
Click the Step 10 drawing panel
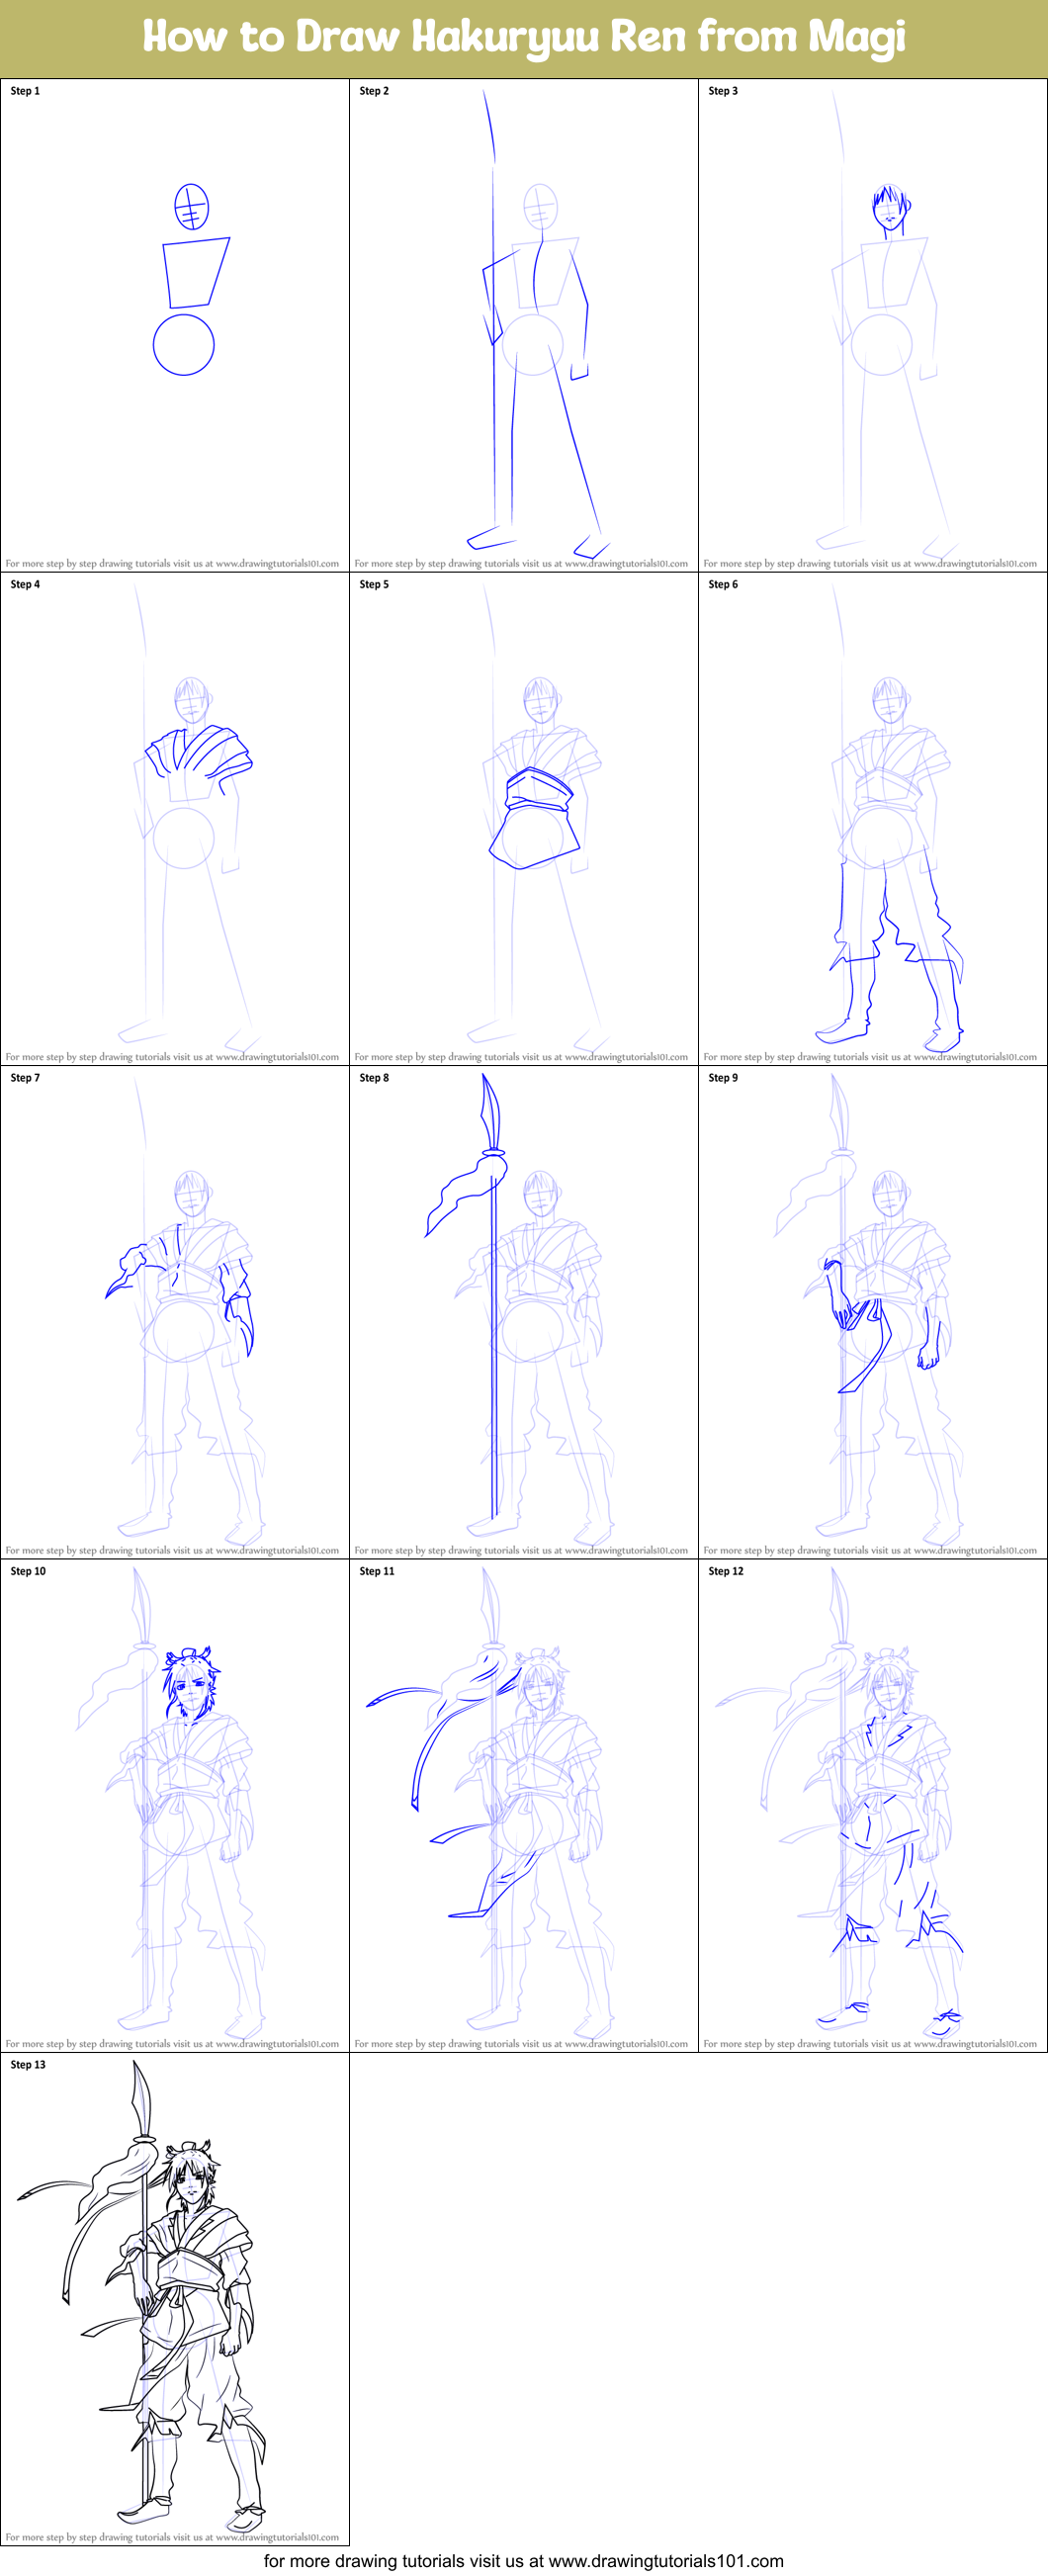[x=175, y=1805]
